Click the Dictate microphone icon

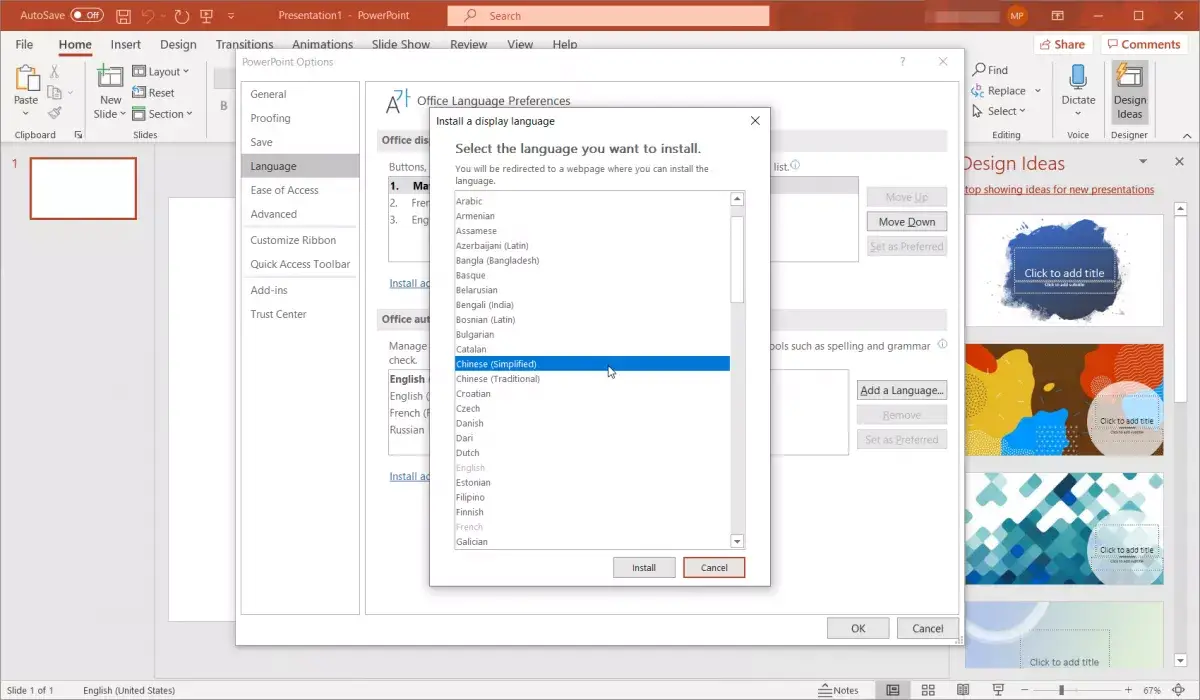(1078, 78)
